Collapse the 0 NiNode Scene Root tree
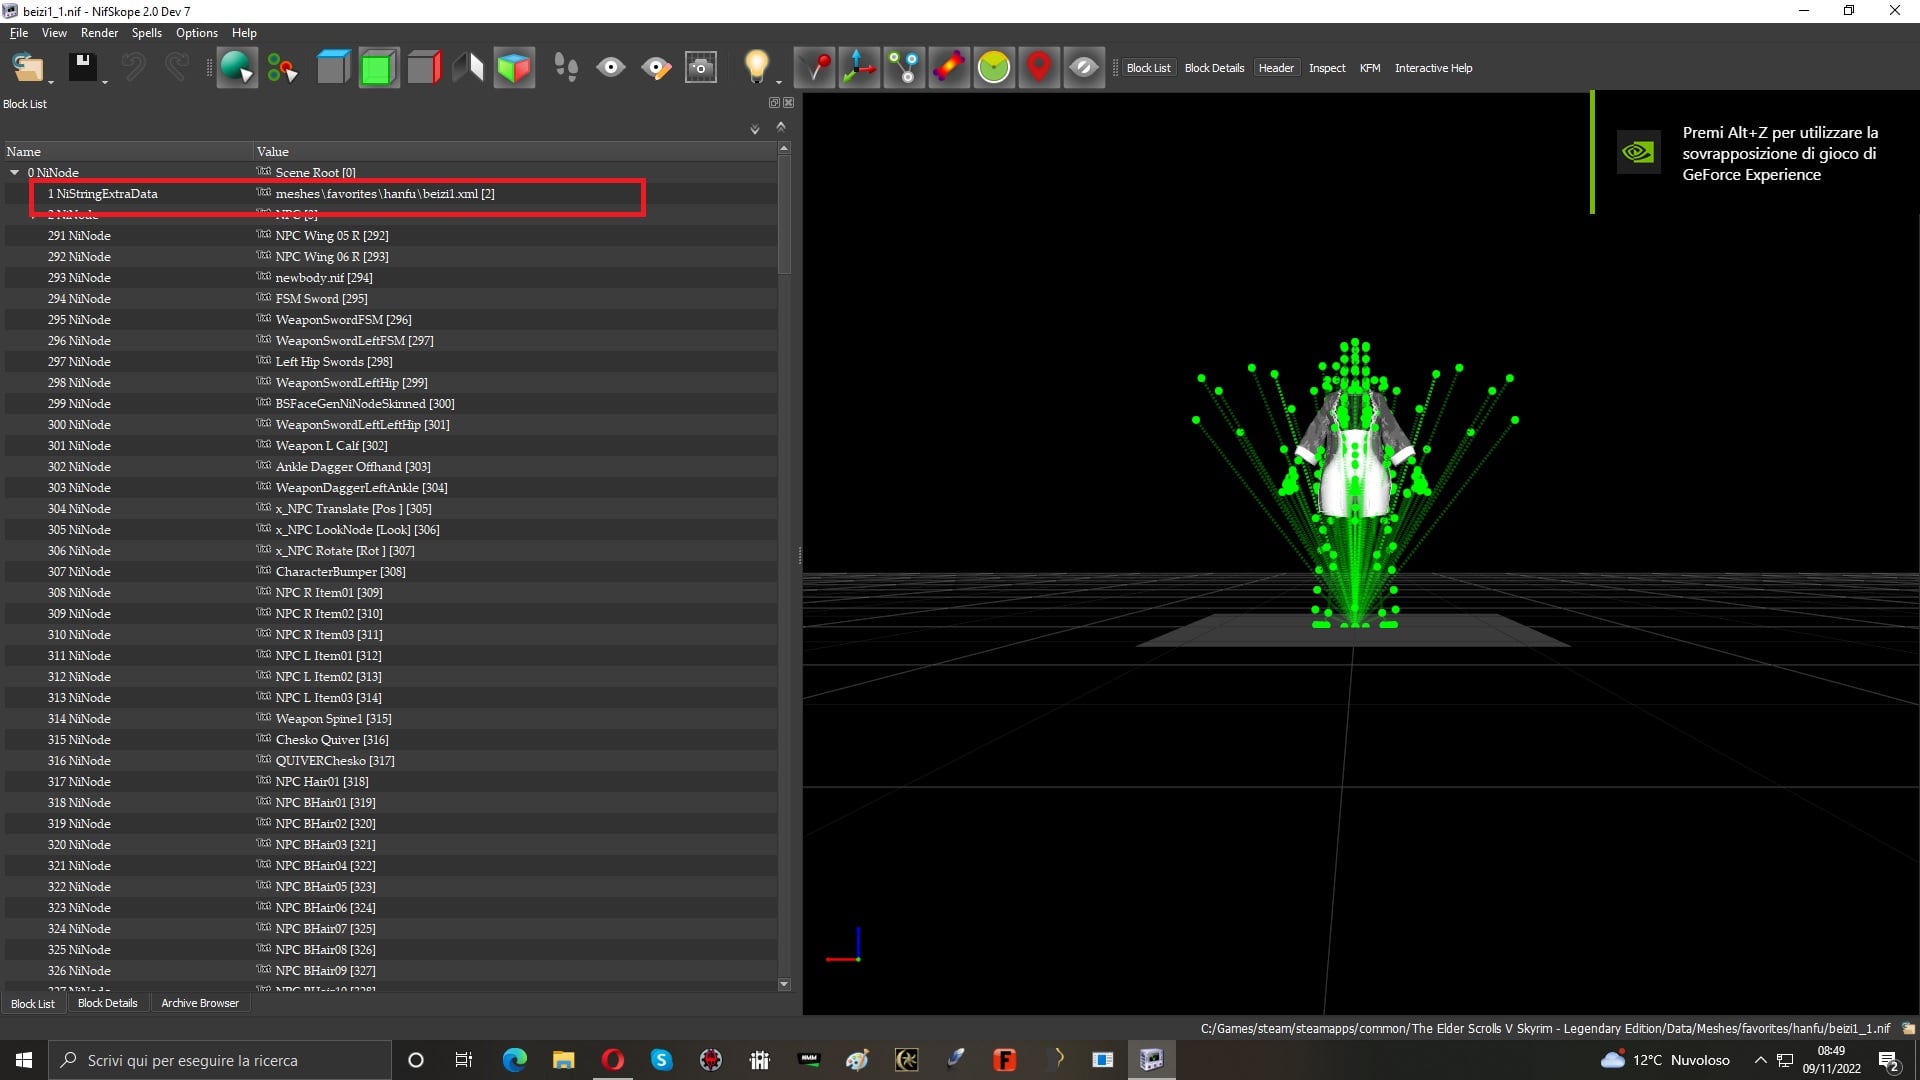The width and height of the screenshot is (1920, 1080). (x=15, y=172)
